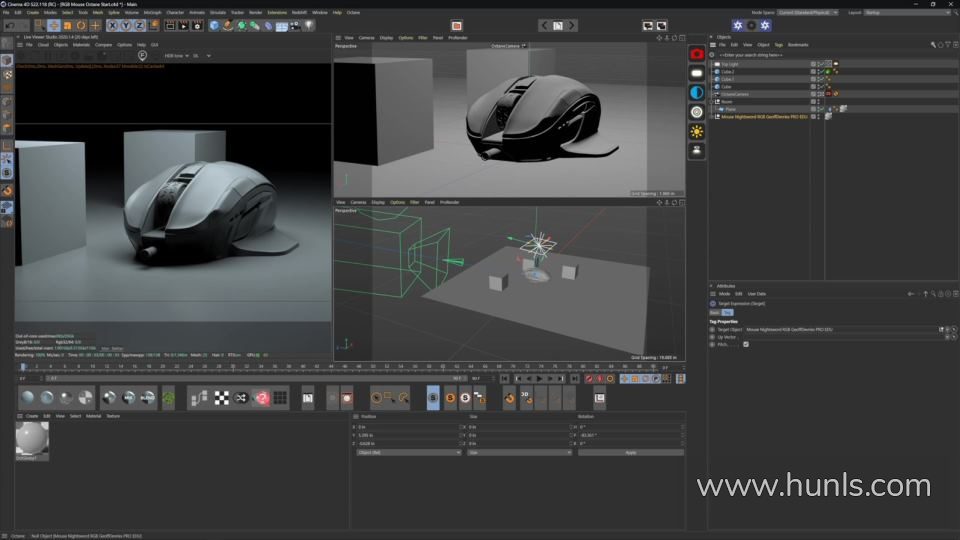
Task: Click the red Octane camera icon
Action: (697, 54)
